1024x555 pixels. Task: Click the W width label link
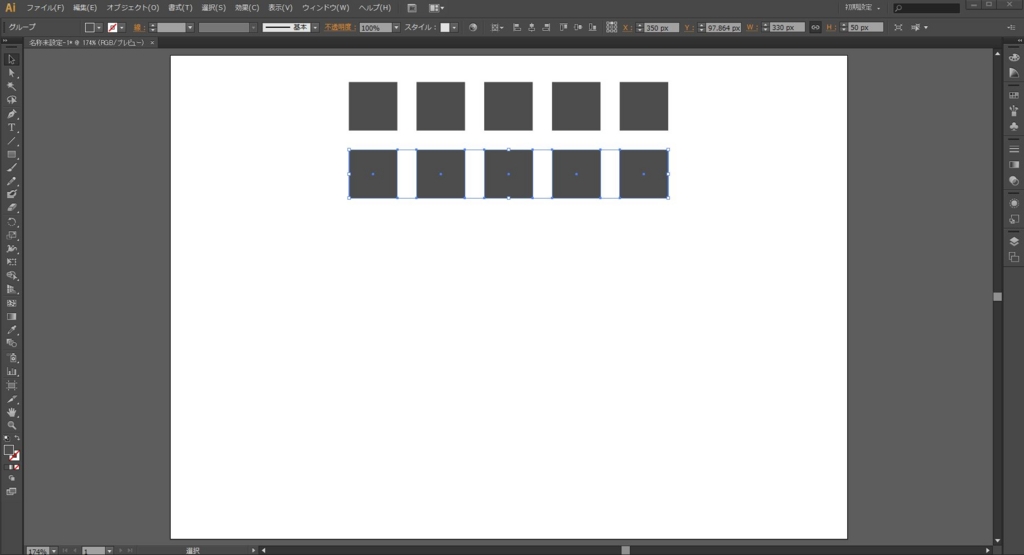pyautogui.click(x=752, y=27)
